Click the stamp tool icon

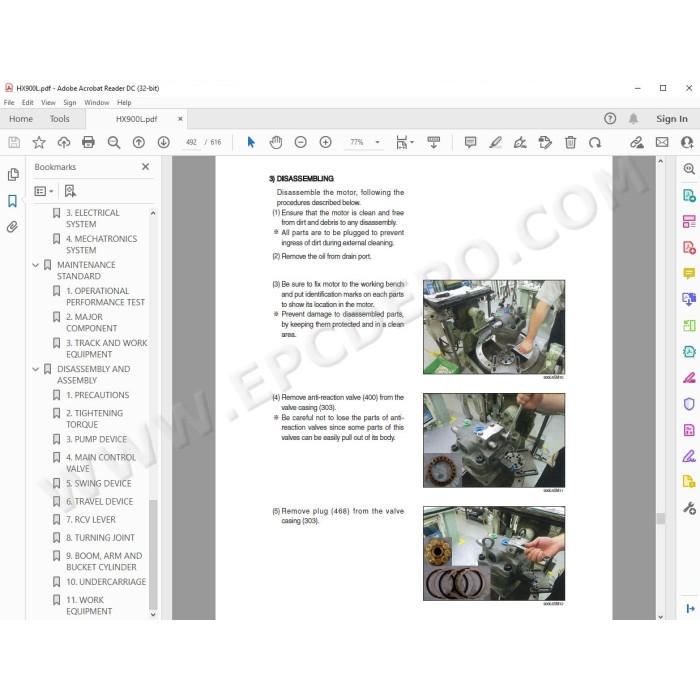[545, 142]
